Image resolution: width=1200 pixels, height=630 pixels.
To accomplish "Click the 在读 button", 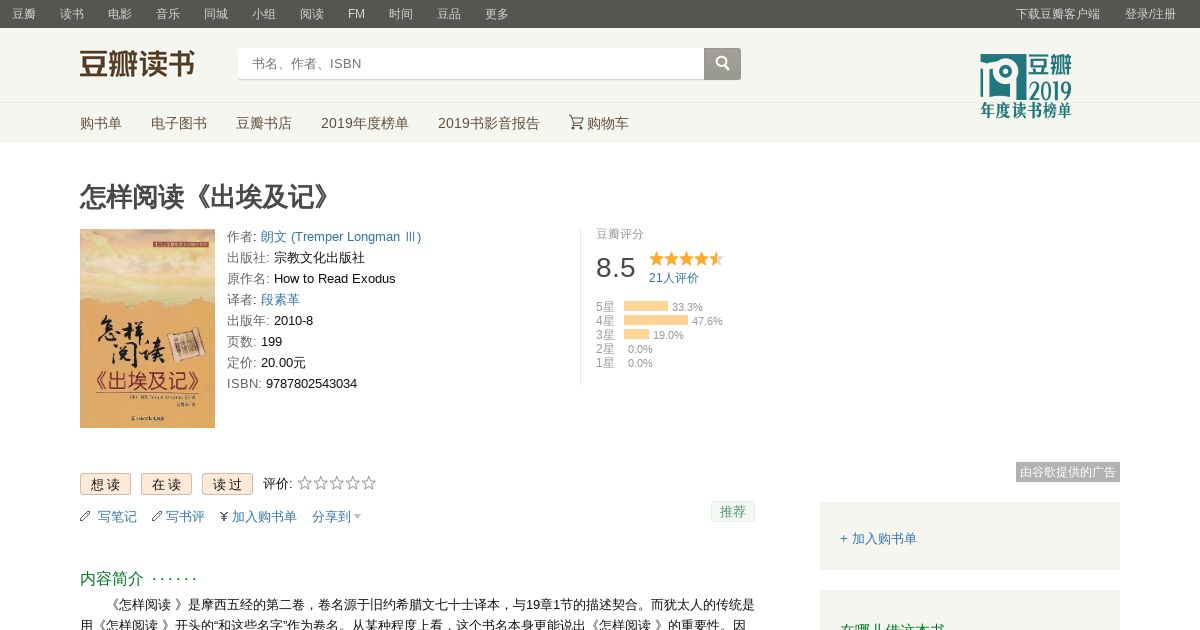I will pos(166,484).
